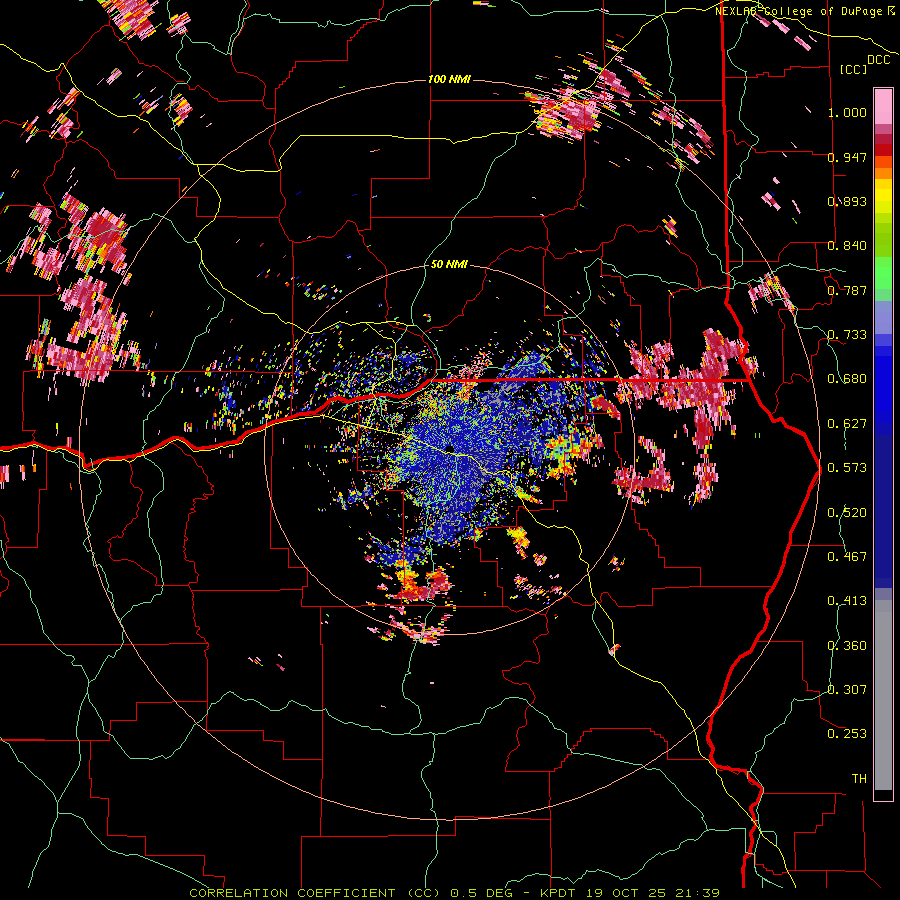
Task: Click the 0.413 value on the color scale
Action: click(847, 601)
